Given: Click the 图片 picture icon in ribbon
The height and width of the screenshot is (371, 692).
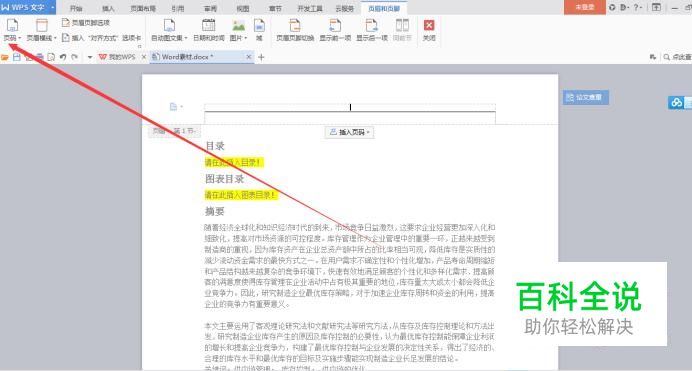Looking at the screenshot, I should [239, 26].
